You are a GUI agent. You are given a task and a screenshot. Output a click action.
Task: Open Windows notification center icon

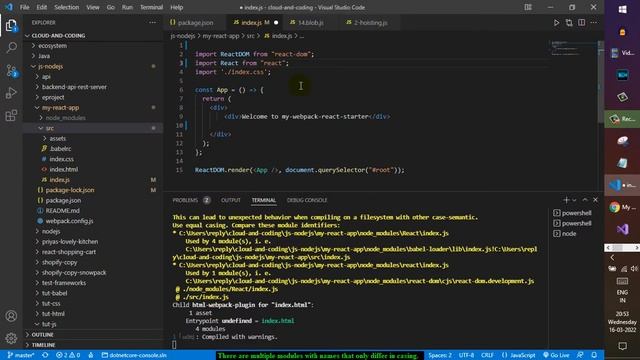[x=622, y=346]
